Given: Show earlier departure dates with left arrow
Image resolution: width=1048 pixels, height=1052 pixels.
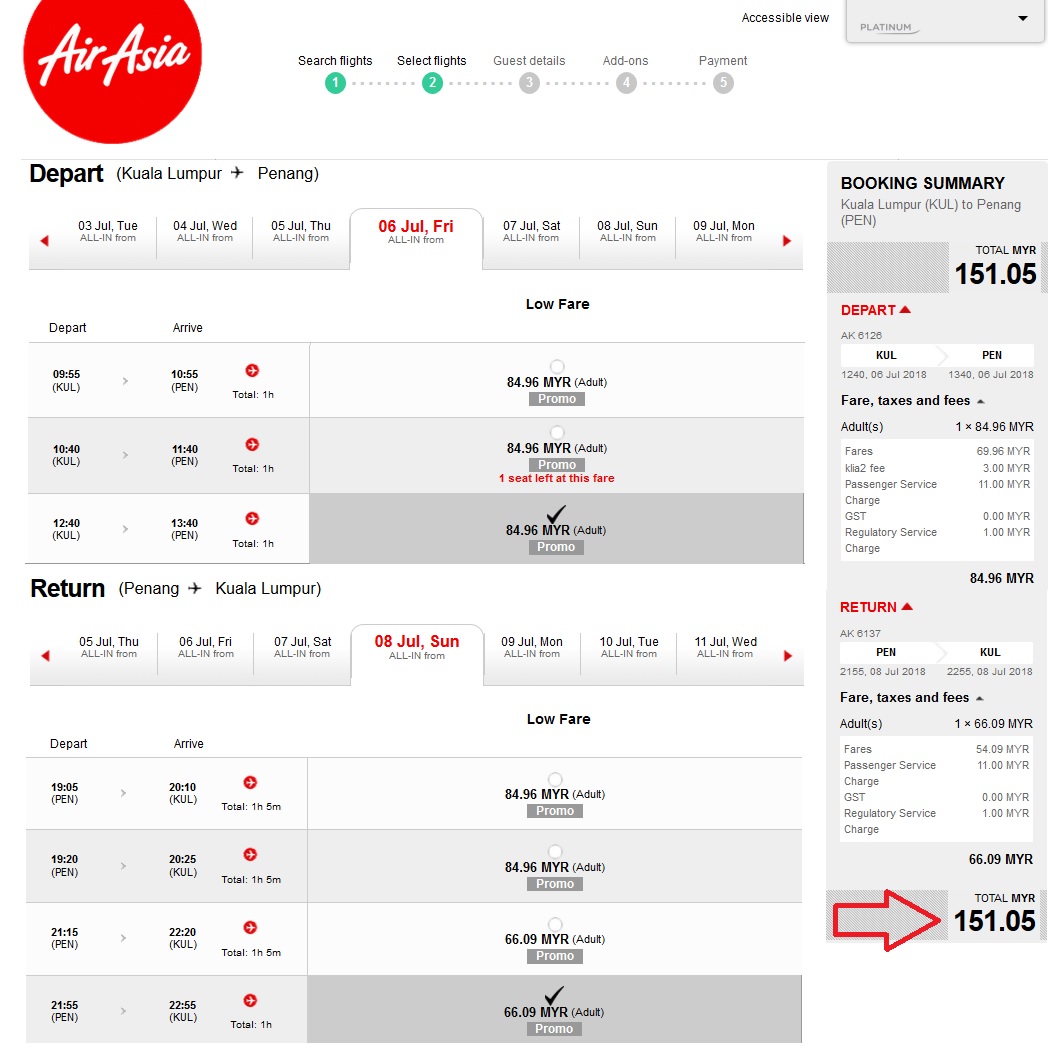Looking at the screenshot, I should 44,241.
